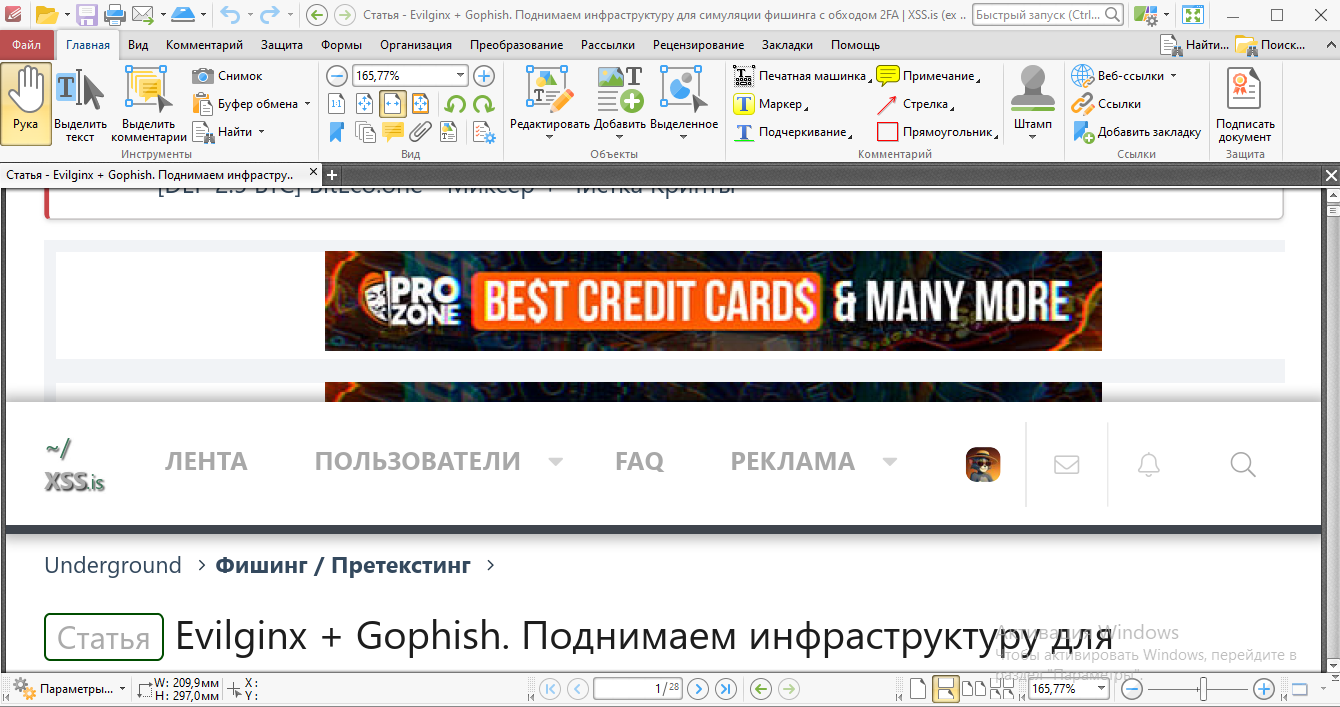Screen dimensions: 1340x707
Task: Expand the Веб-ссылки dropdown
Action: coord(1173,76)
